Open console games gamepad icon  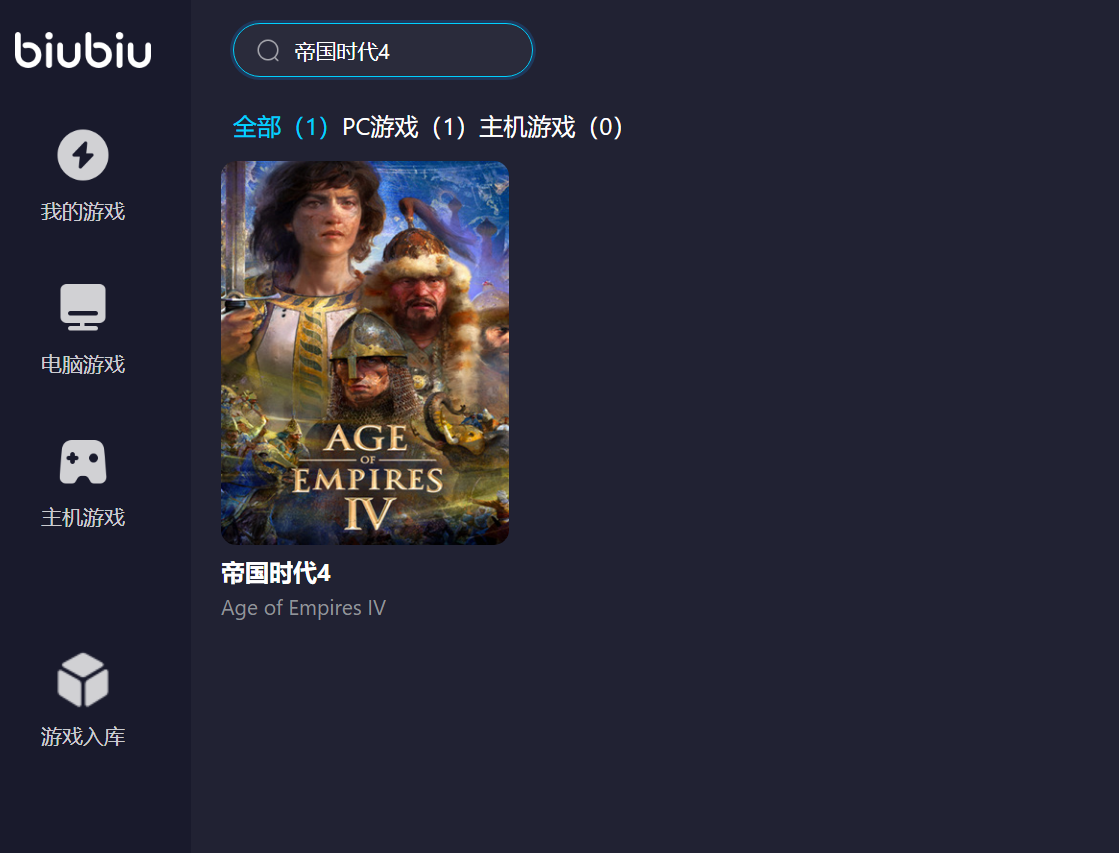point(83,462)
